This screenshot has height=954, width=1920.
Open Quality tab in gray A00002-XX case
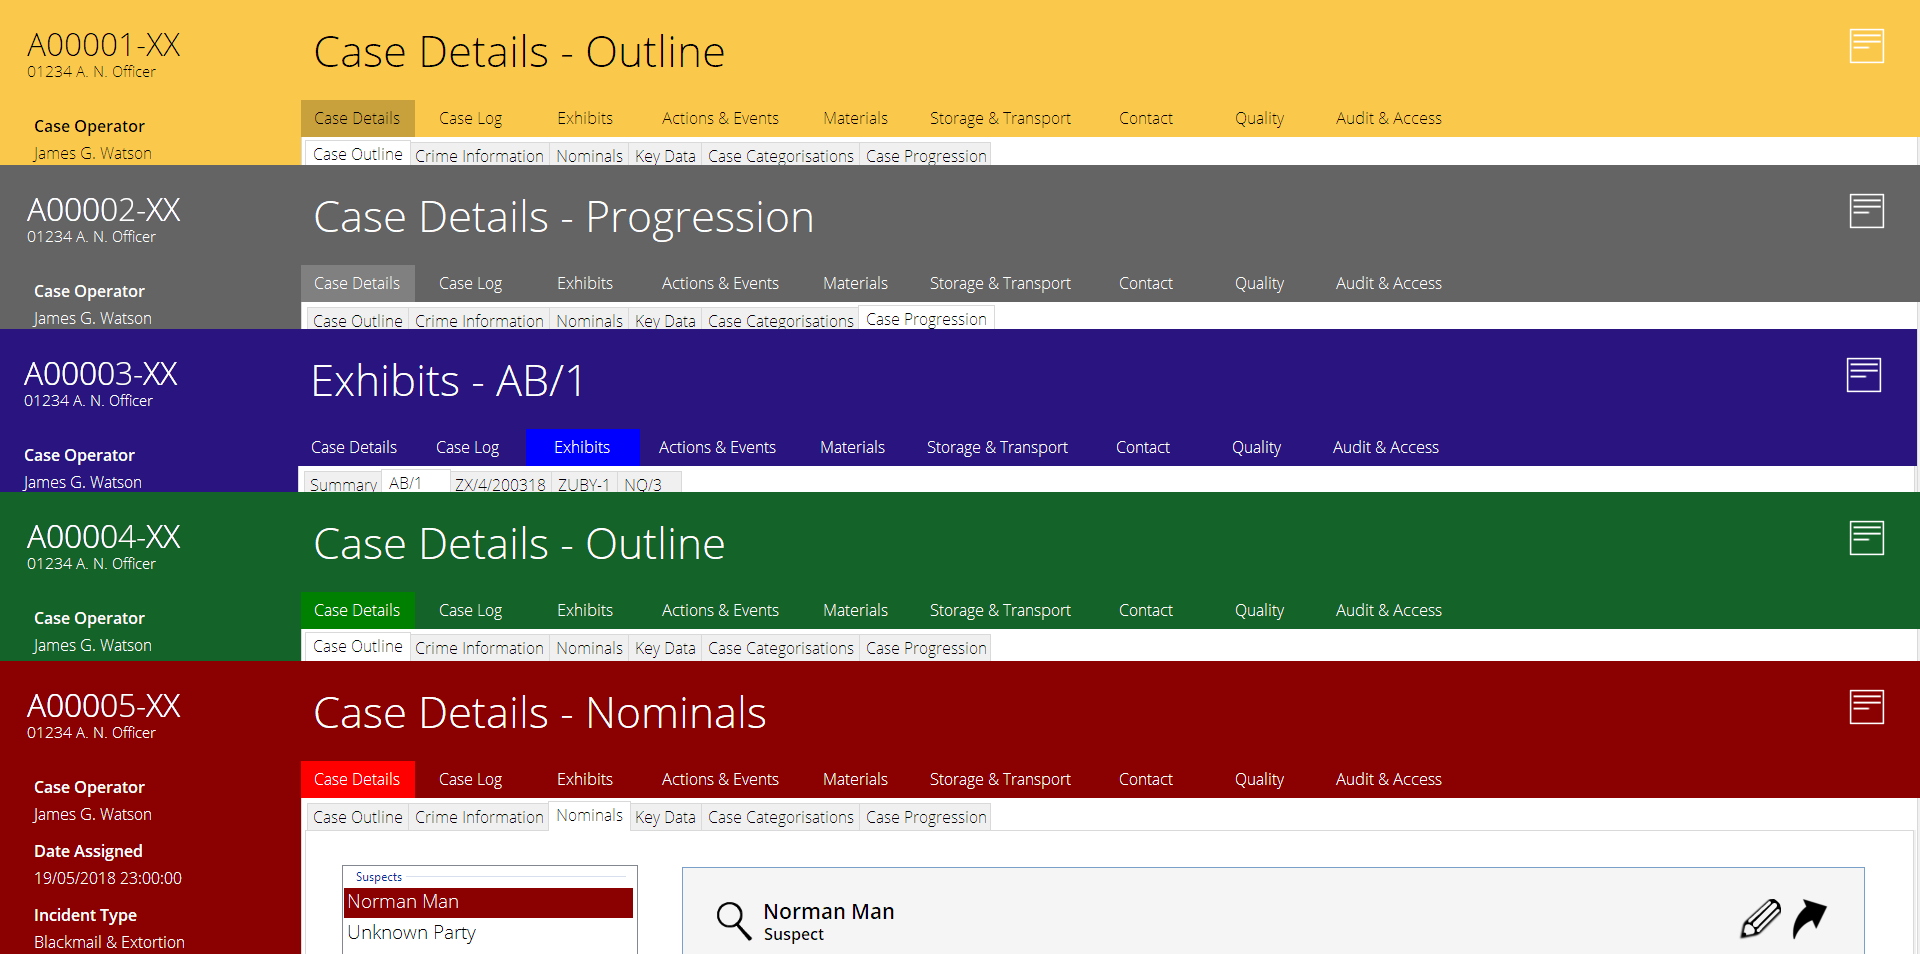1259,283
